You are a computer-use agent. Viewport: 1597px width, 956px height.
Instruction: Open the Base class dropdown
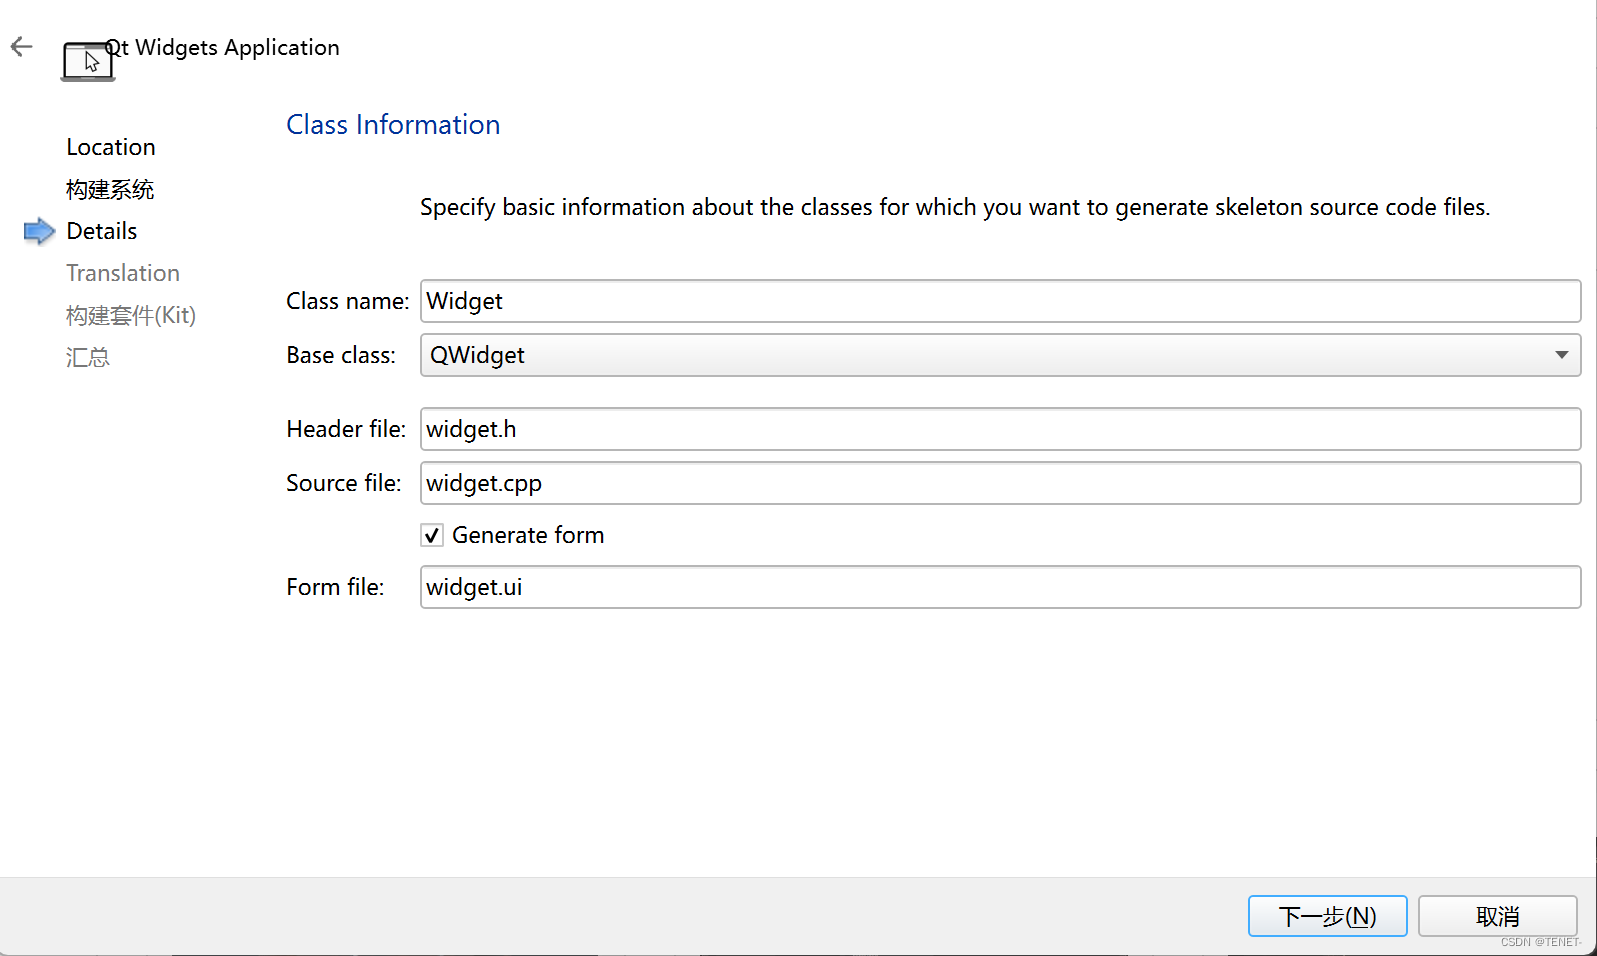pos(1000,355)
